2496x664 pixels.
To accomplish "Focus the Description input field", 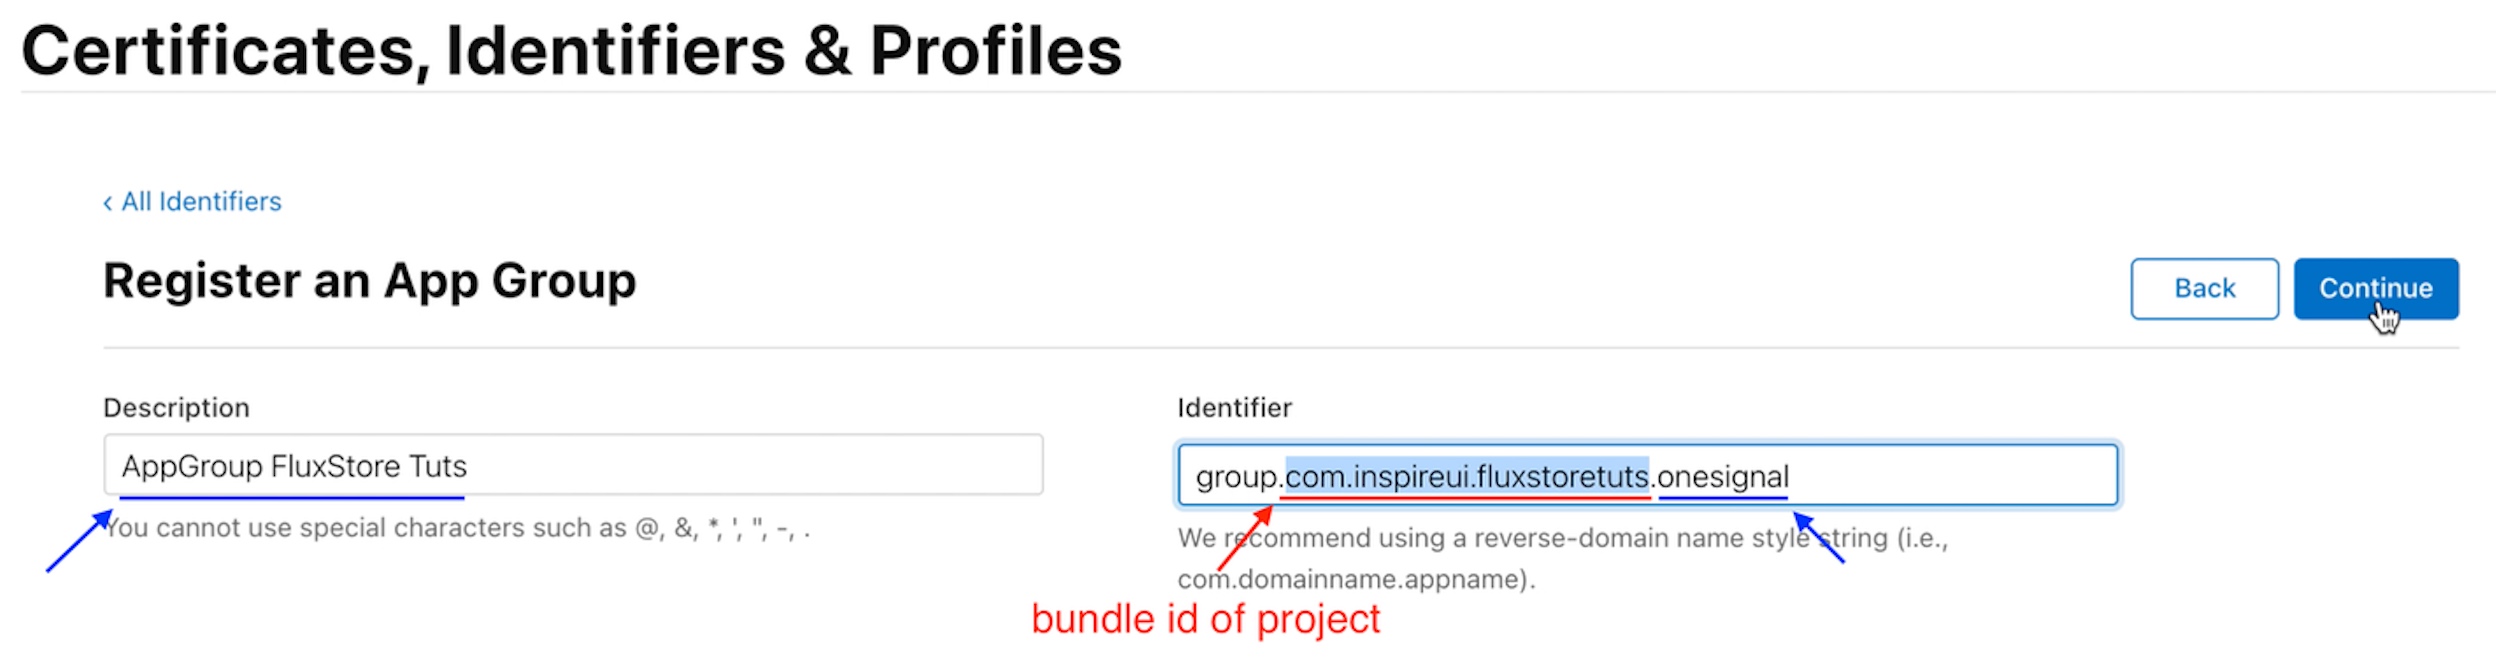I will tap(573, 464).
